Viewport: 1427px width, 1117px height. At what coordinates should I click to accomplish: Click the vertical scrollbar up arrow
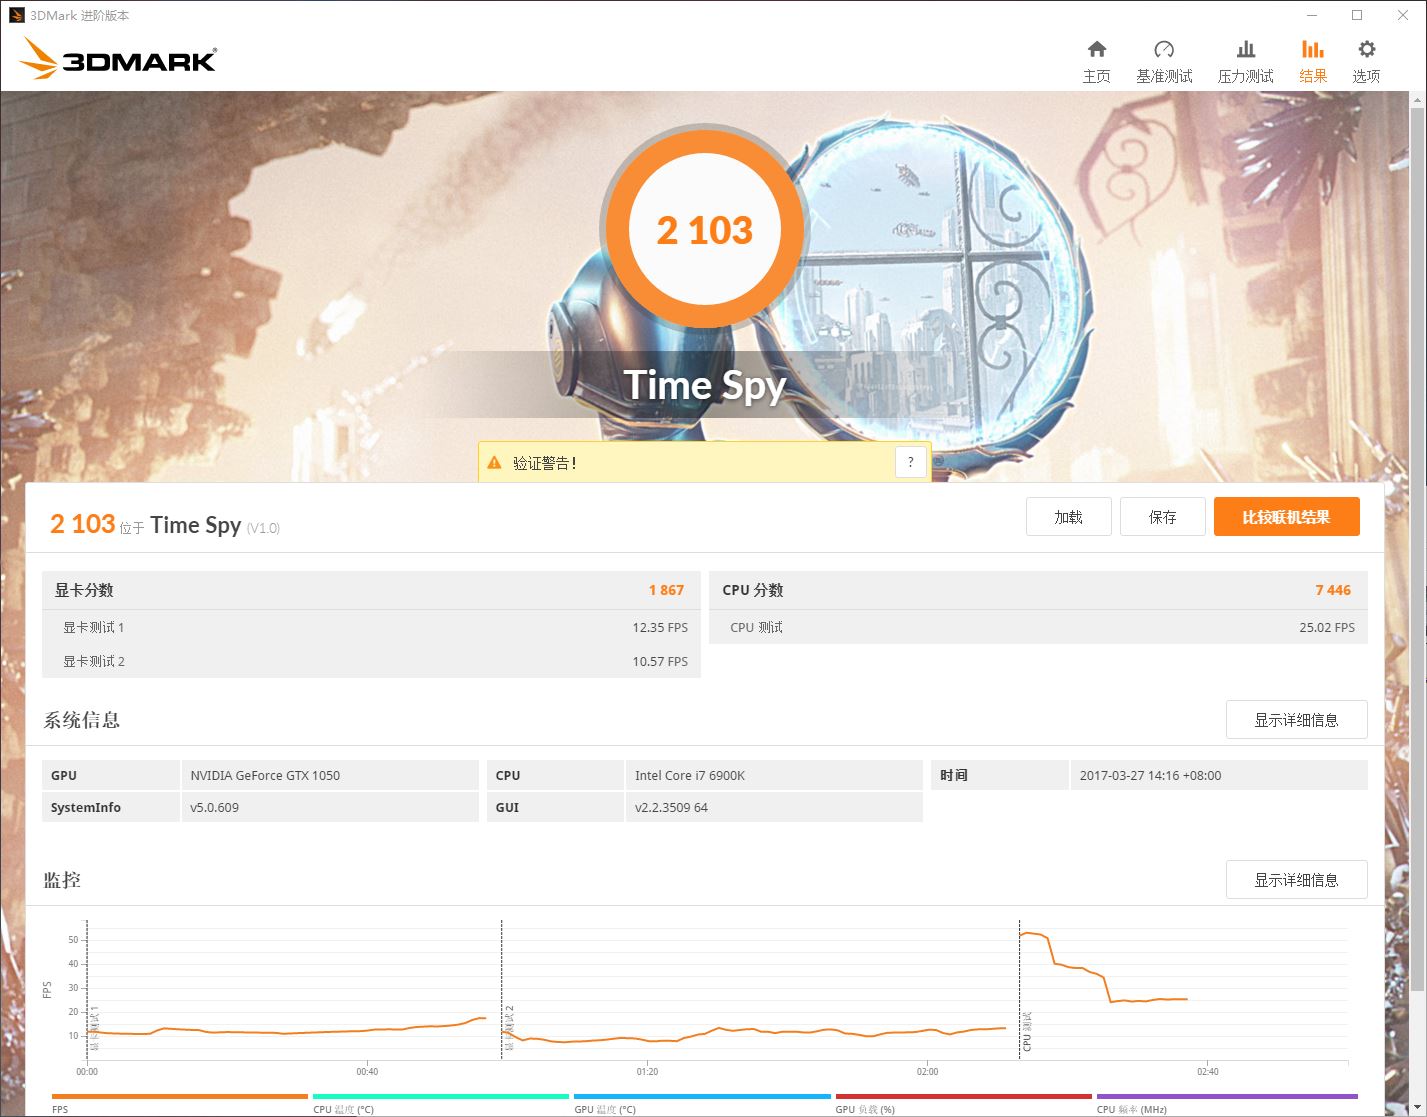click(x=1417, y=99)
